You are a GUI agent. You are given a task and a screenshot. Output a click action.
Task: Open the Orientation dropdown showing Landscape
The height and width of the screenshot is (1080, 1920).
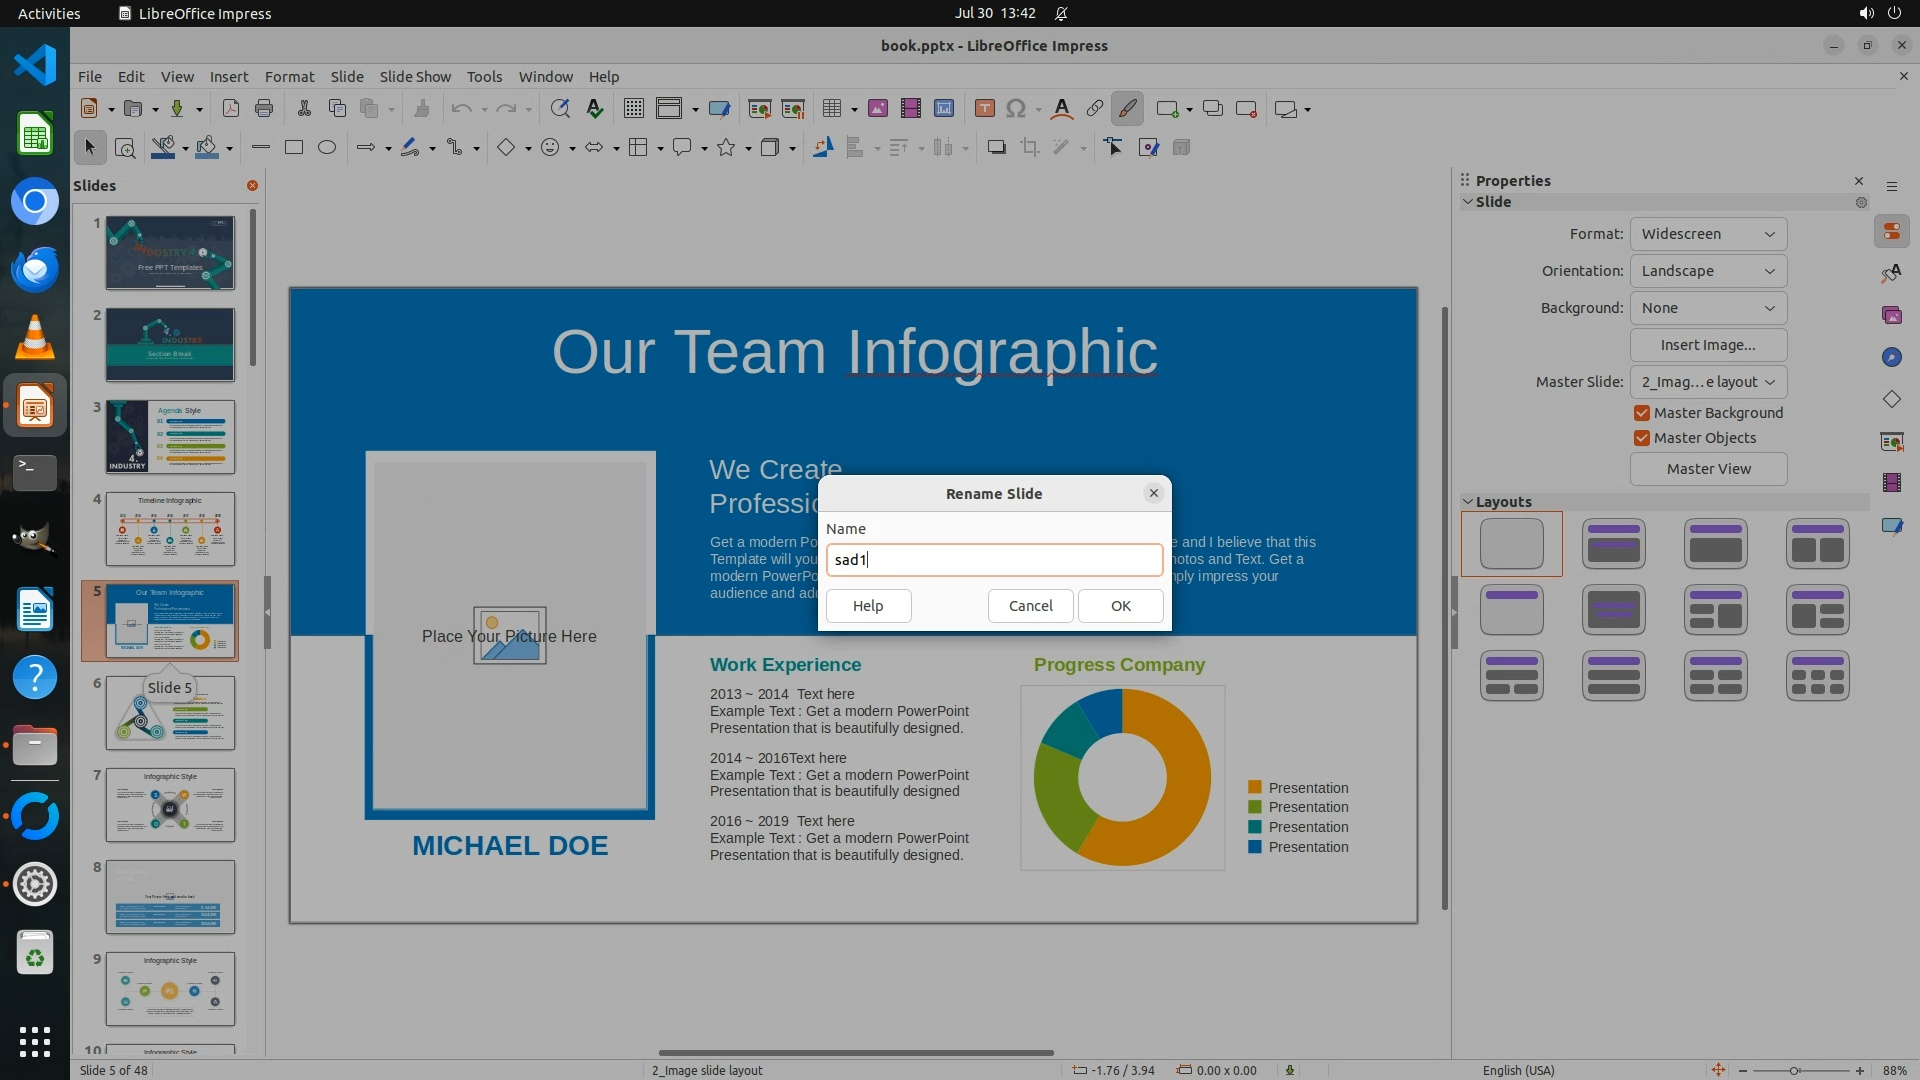click(1707, 271)
